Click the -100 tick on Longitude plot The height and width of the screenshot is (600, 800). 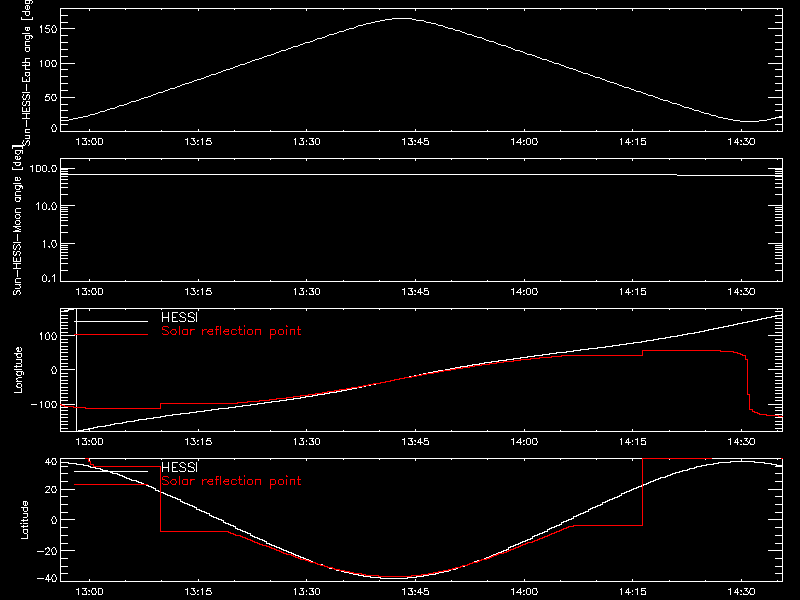44,404
